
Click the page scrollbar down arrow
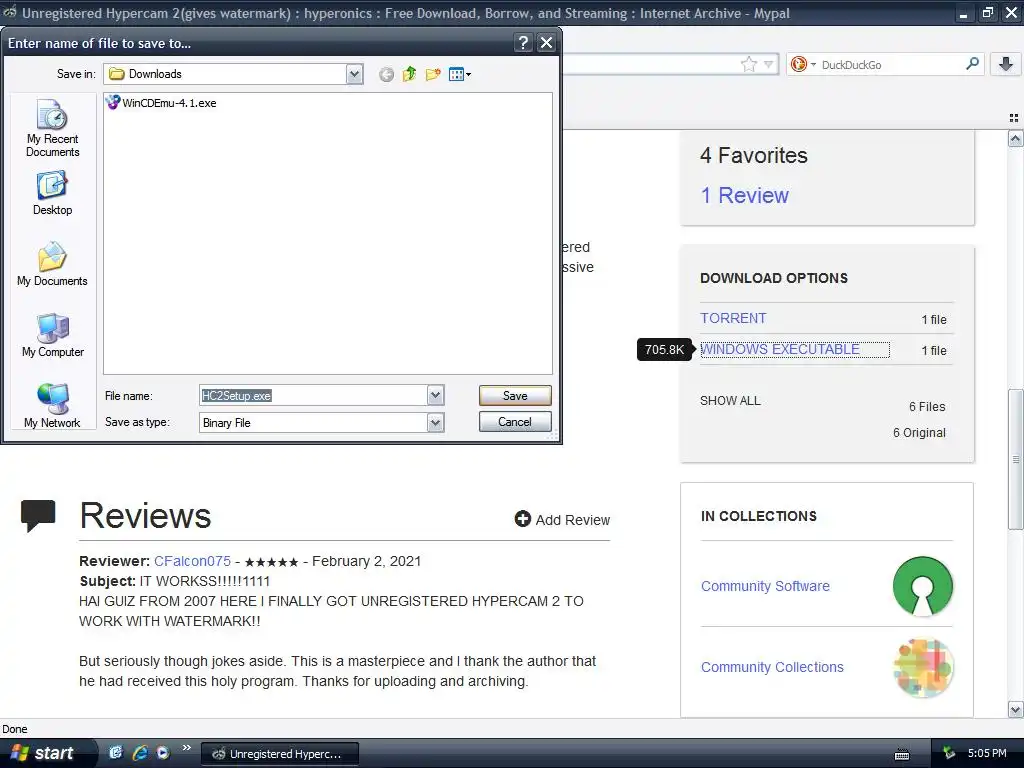pos(1015,709)
